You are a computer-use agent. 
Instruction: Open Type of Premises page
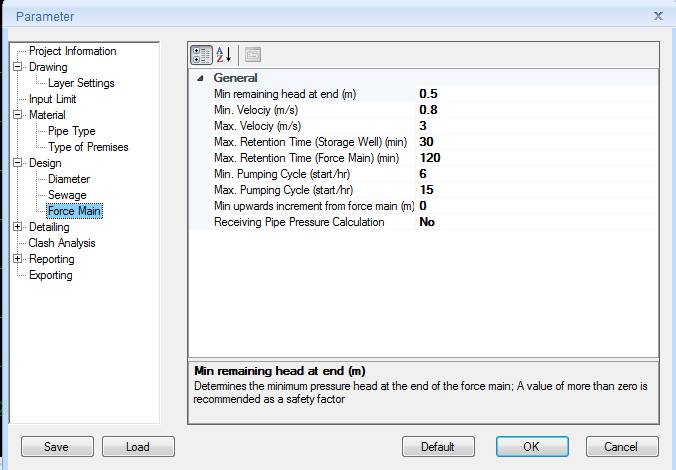click(x=88, y=147)
